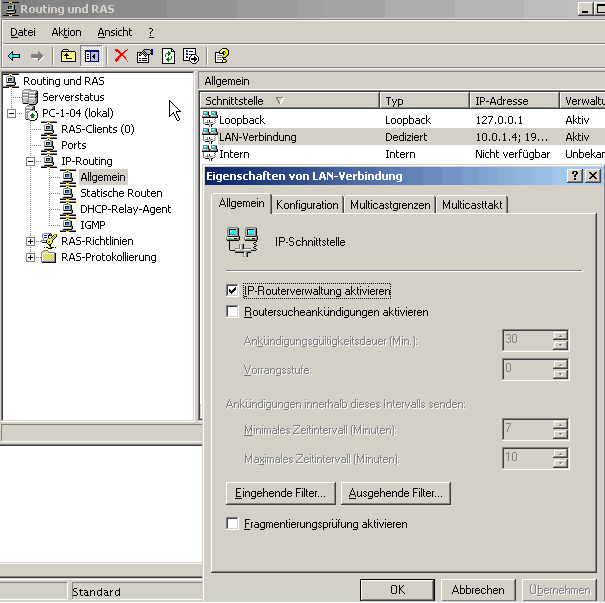The width and height of the screenshot is (605, 603).
Task: Click the Loopback interface row icon
Action: click(x=210, y=119)
